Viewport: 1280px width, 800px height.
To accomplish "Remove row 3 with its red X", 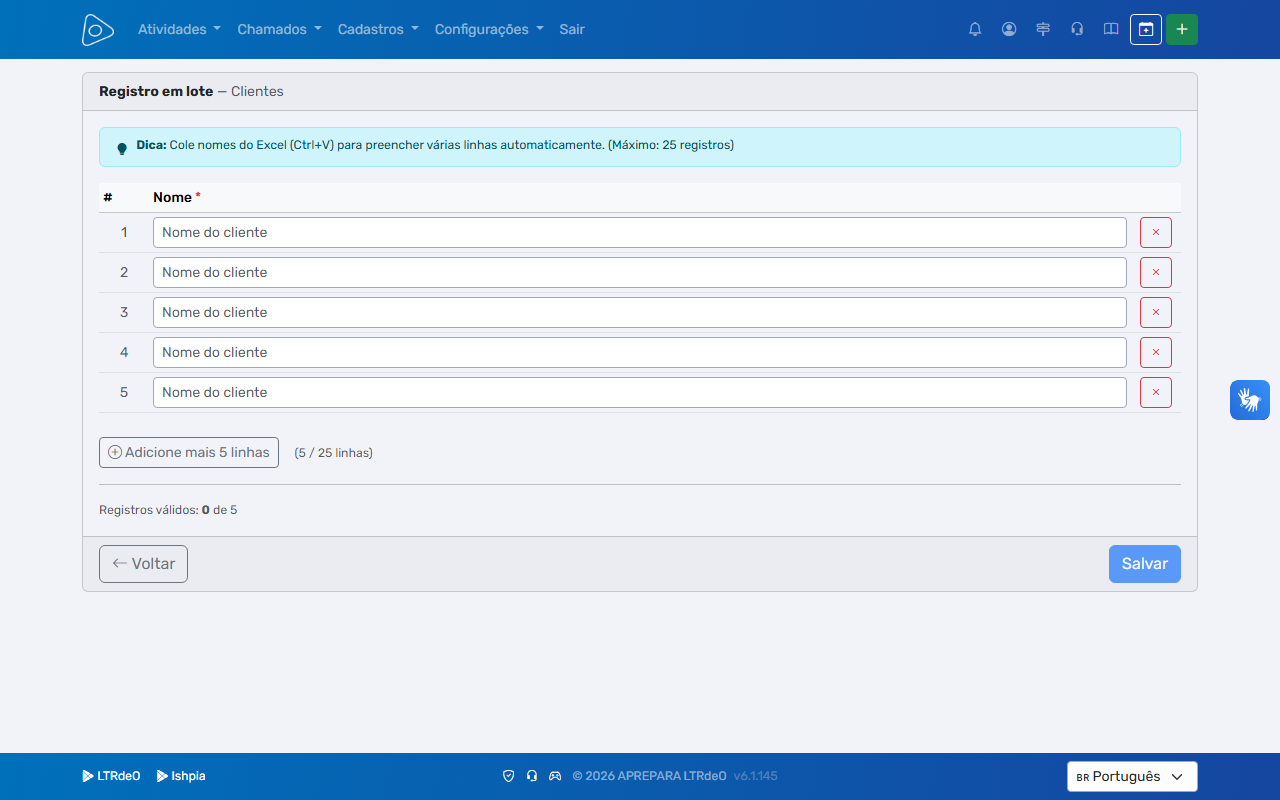I will click(1156, 312).
